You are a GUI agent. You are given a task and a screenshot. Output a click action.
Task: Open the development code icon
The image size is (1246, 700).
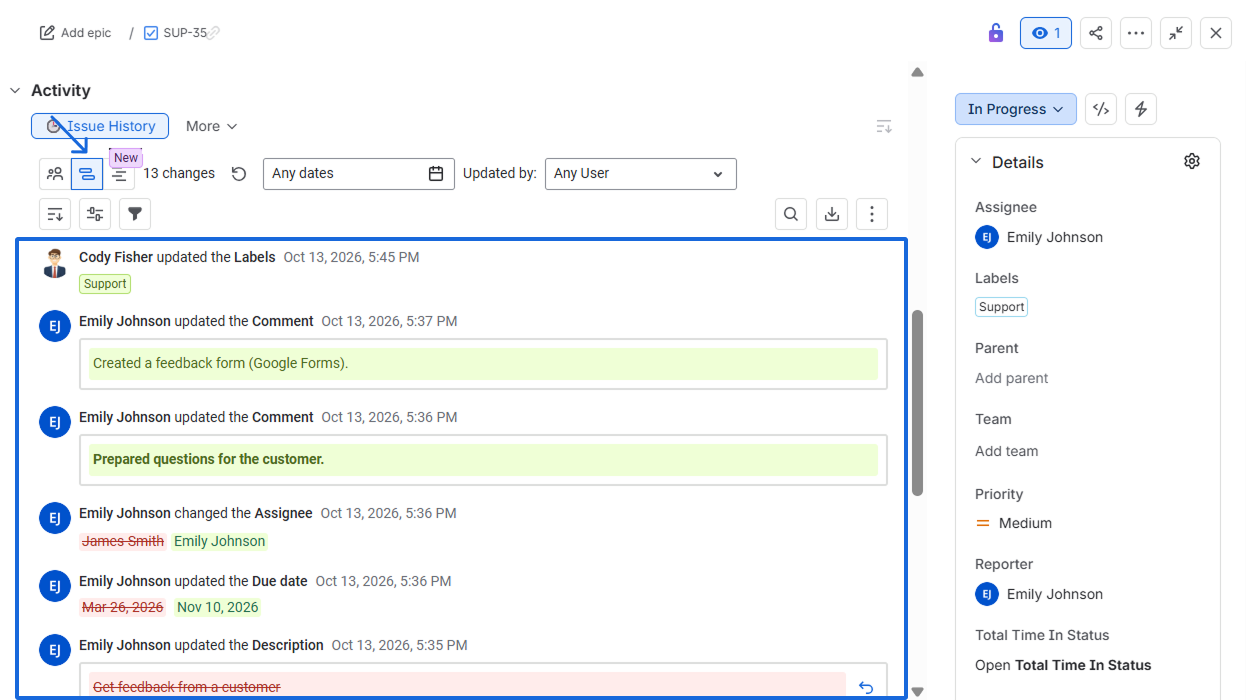pyautogui.click(x=1101, y=109)
